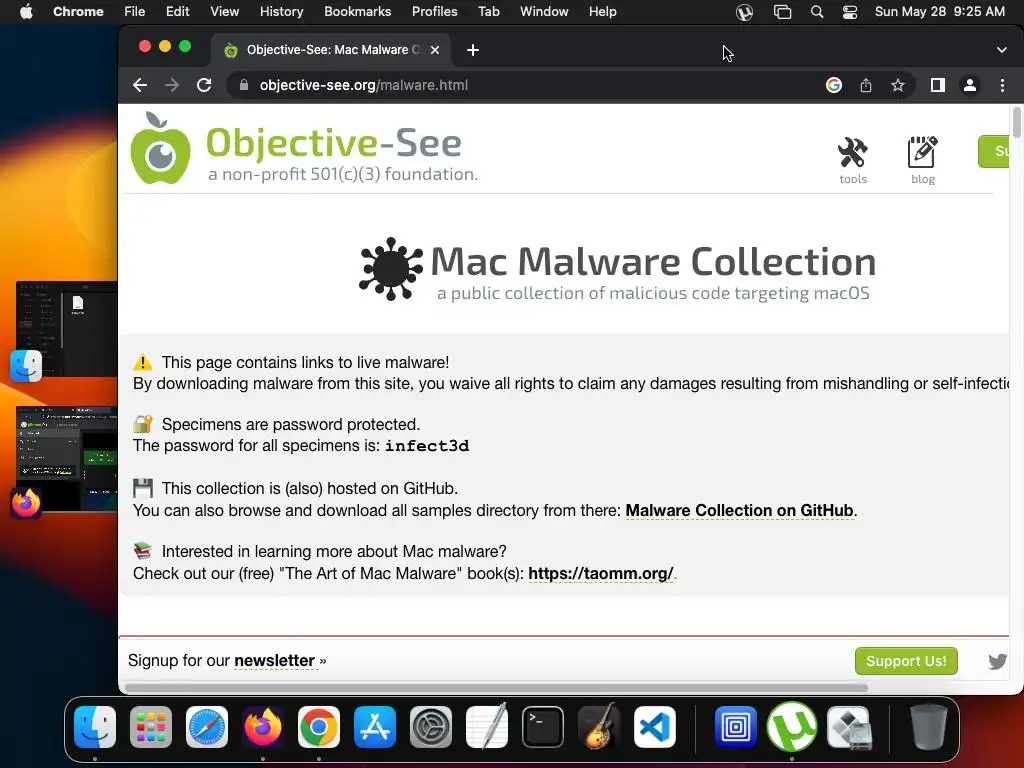The height and width of the screenshot is (768, 1024).
Task: Open the tools page icon
Action: point(853,160)
